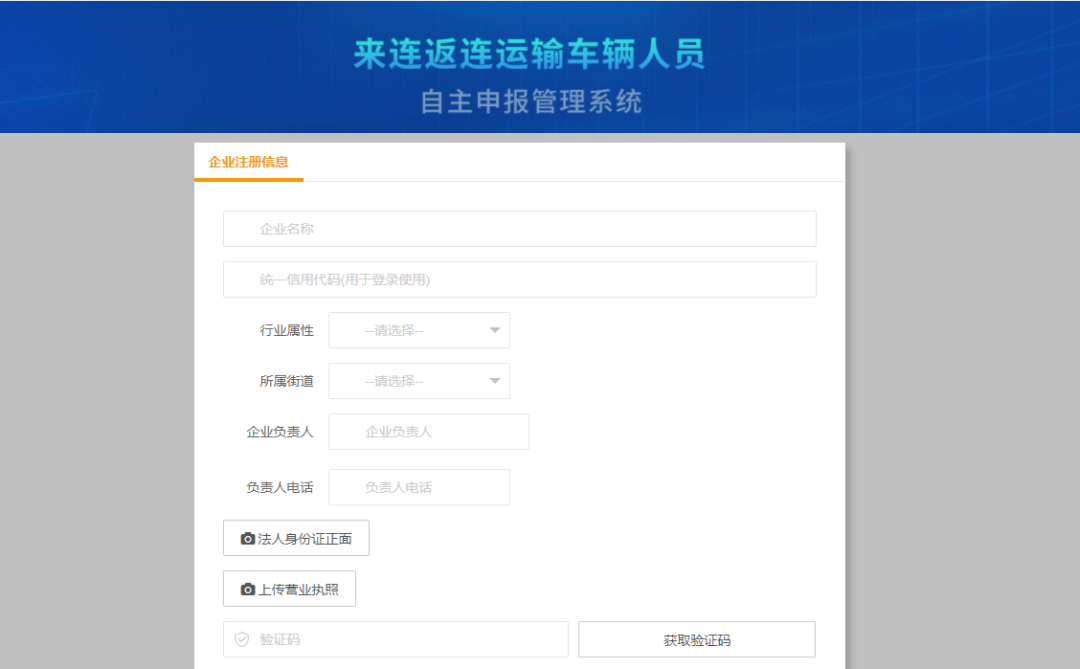The width and height of the screenshot is (1080, 669).
Task: Click the 企业负责人 text box
Action: (428, 432)
